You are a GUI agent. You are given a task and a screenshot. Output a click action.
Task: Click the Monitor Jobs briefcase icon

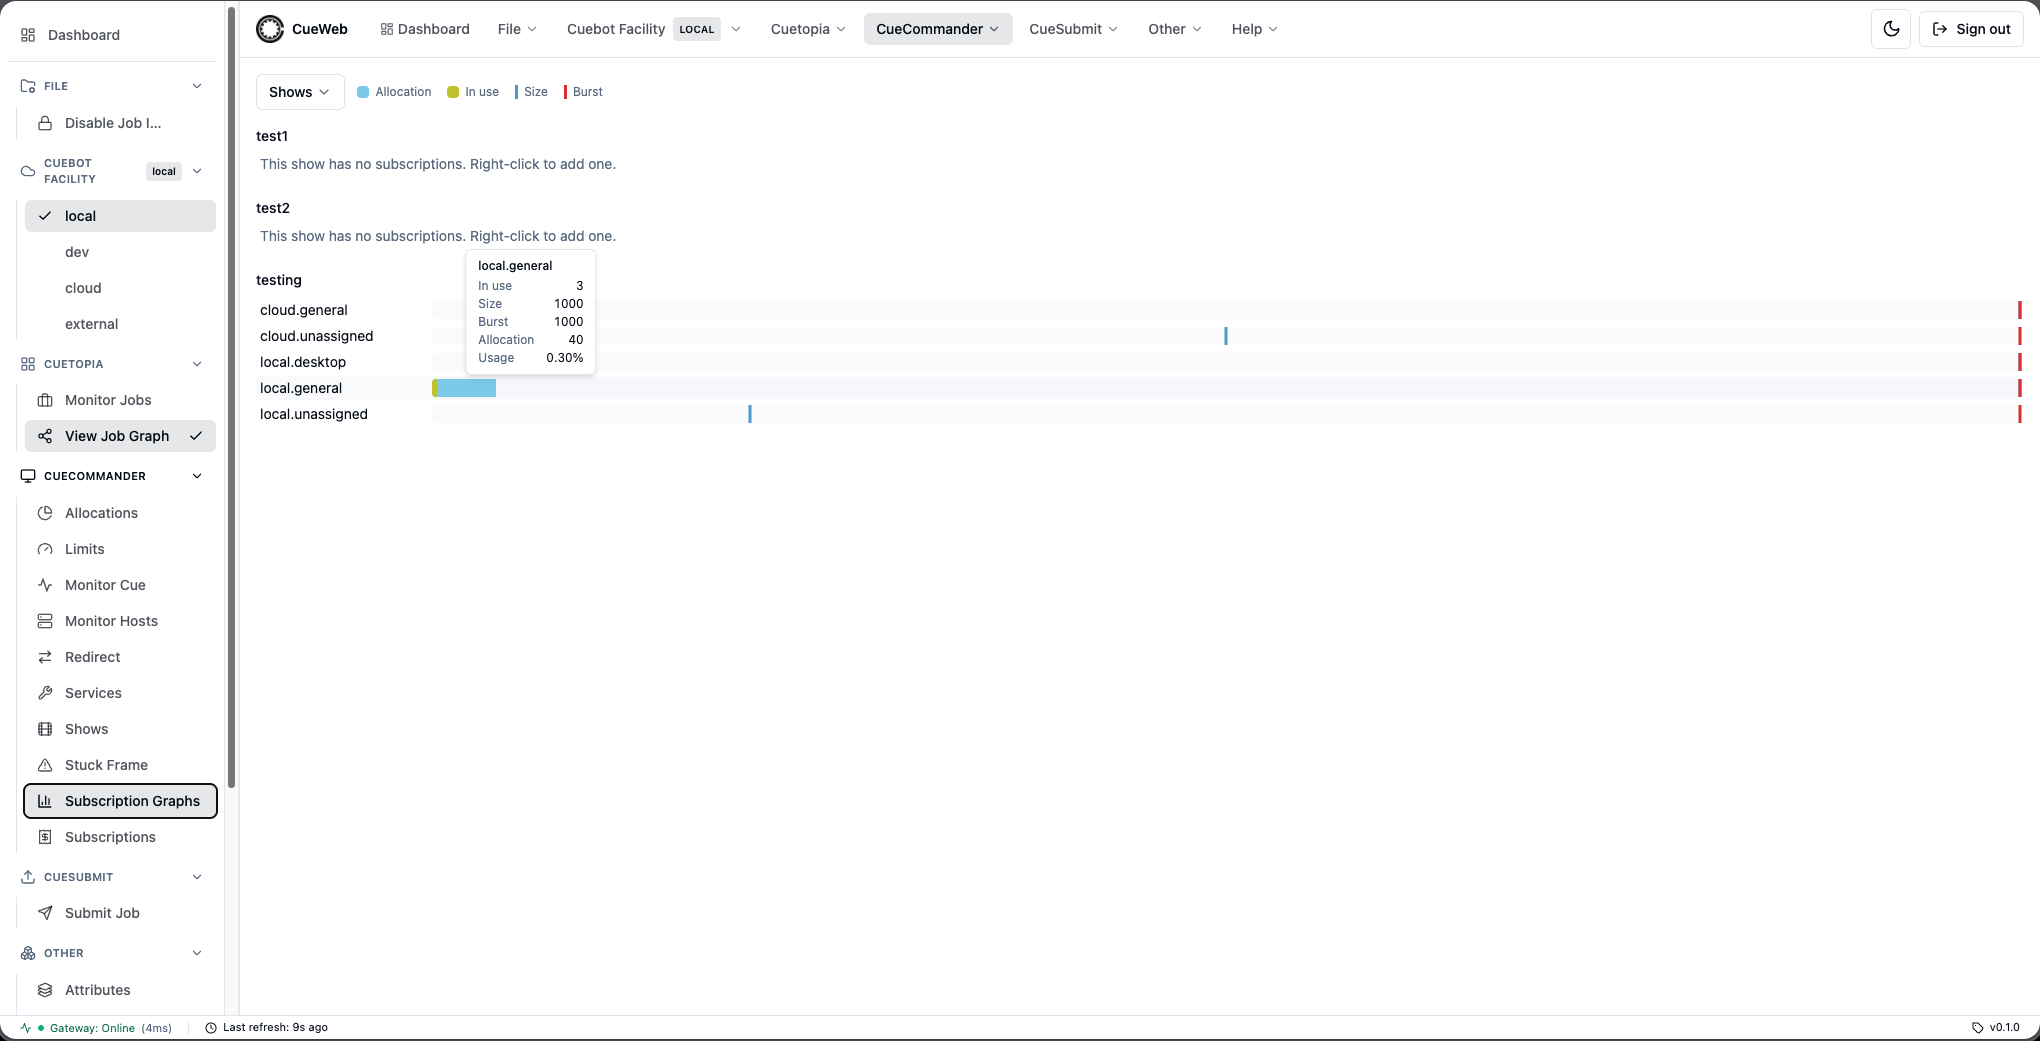point(45,400)
